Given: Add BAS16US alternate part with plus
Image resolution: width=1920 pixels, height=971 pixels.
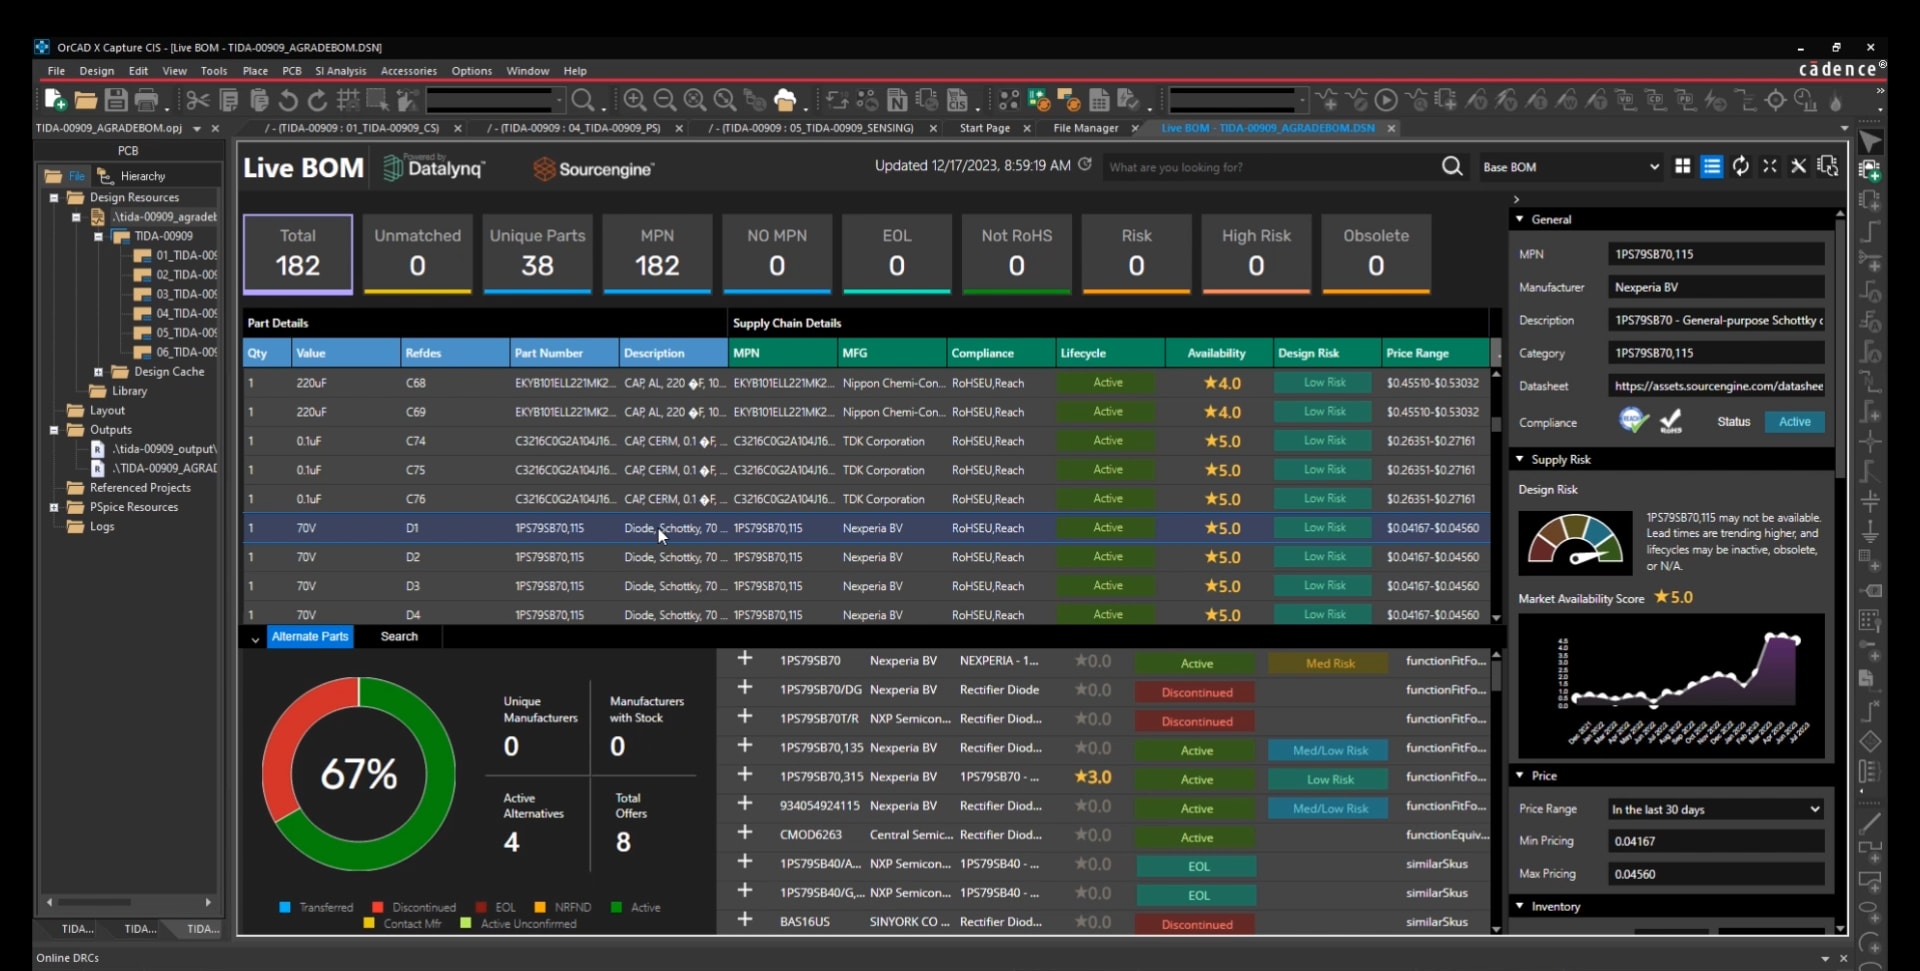Looking at the screenshot, I should click(745, 920).
